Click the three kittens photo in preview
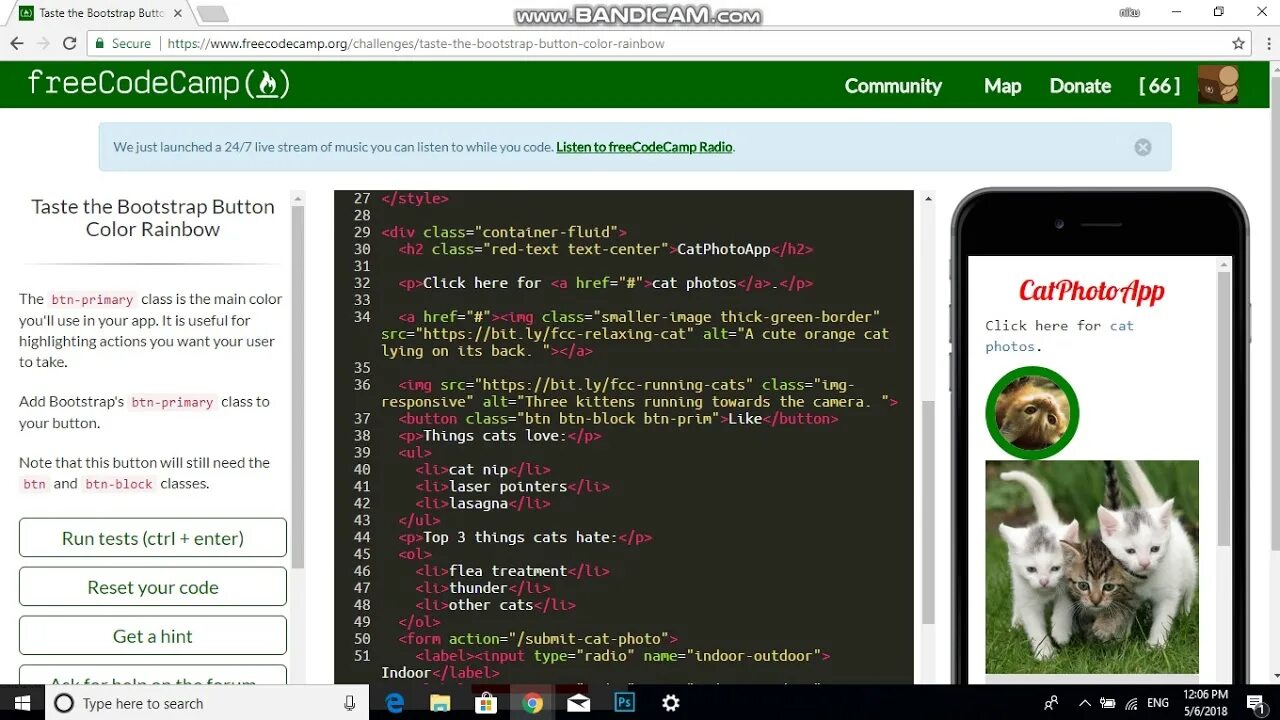 1092,567
